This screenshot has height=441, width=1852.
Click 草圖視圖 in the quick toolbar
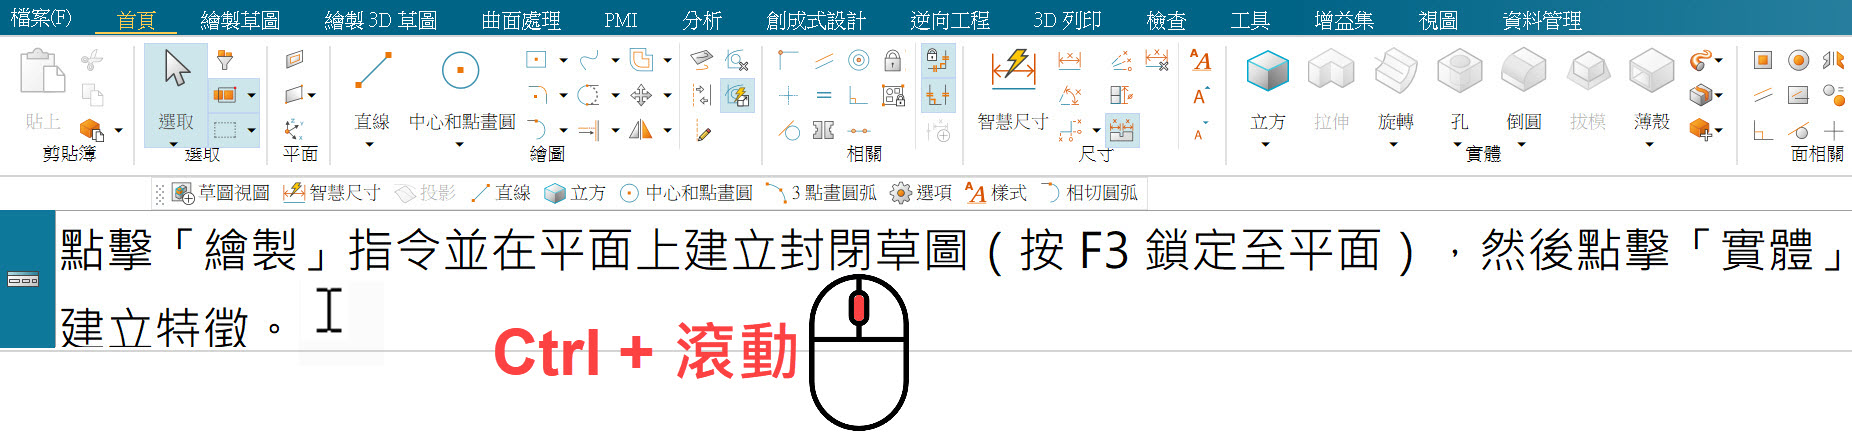coord(221,193)
